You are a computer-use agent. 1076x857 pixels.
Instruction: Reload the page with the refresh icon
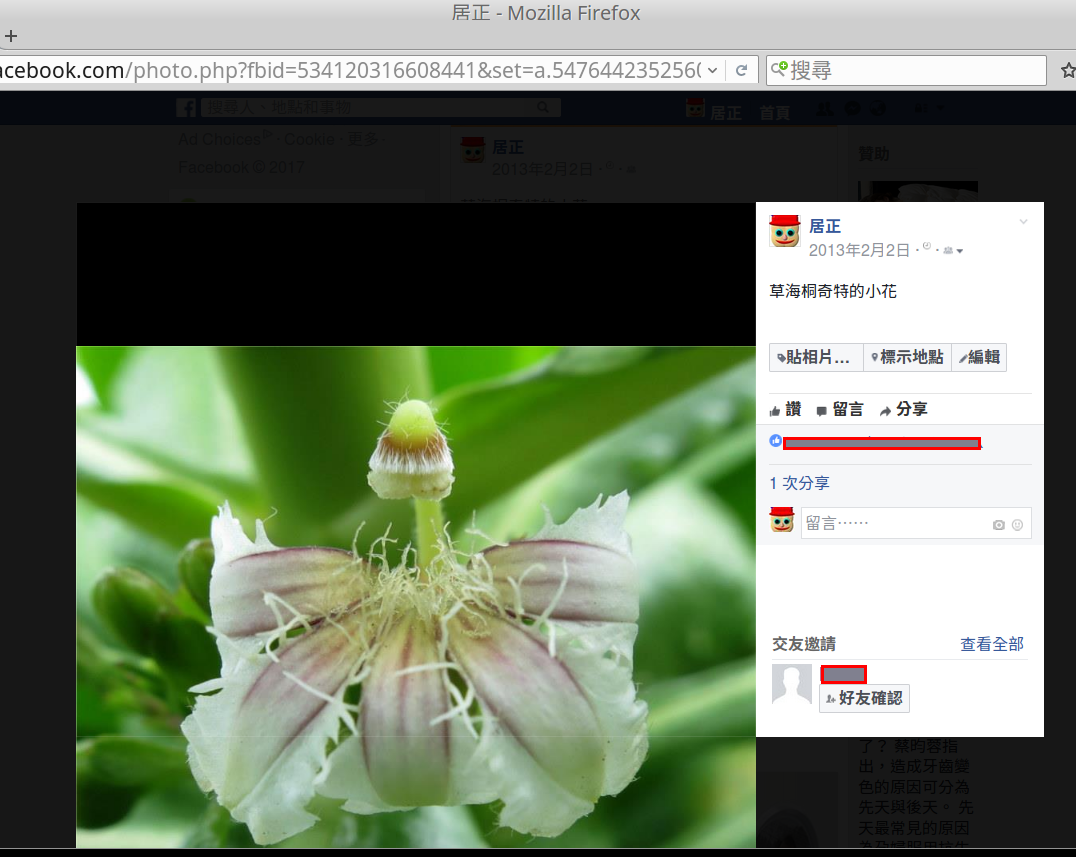click(x=741, y=70)
